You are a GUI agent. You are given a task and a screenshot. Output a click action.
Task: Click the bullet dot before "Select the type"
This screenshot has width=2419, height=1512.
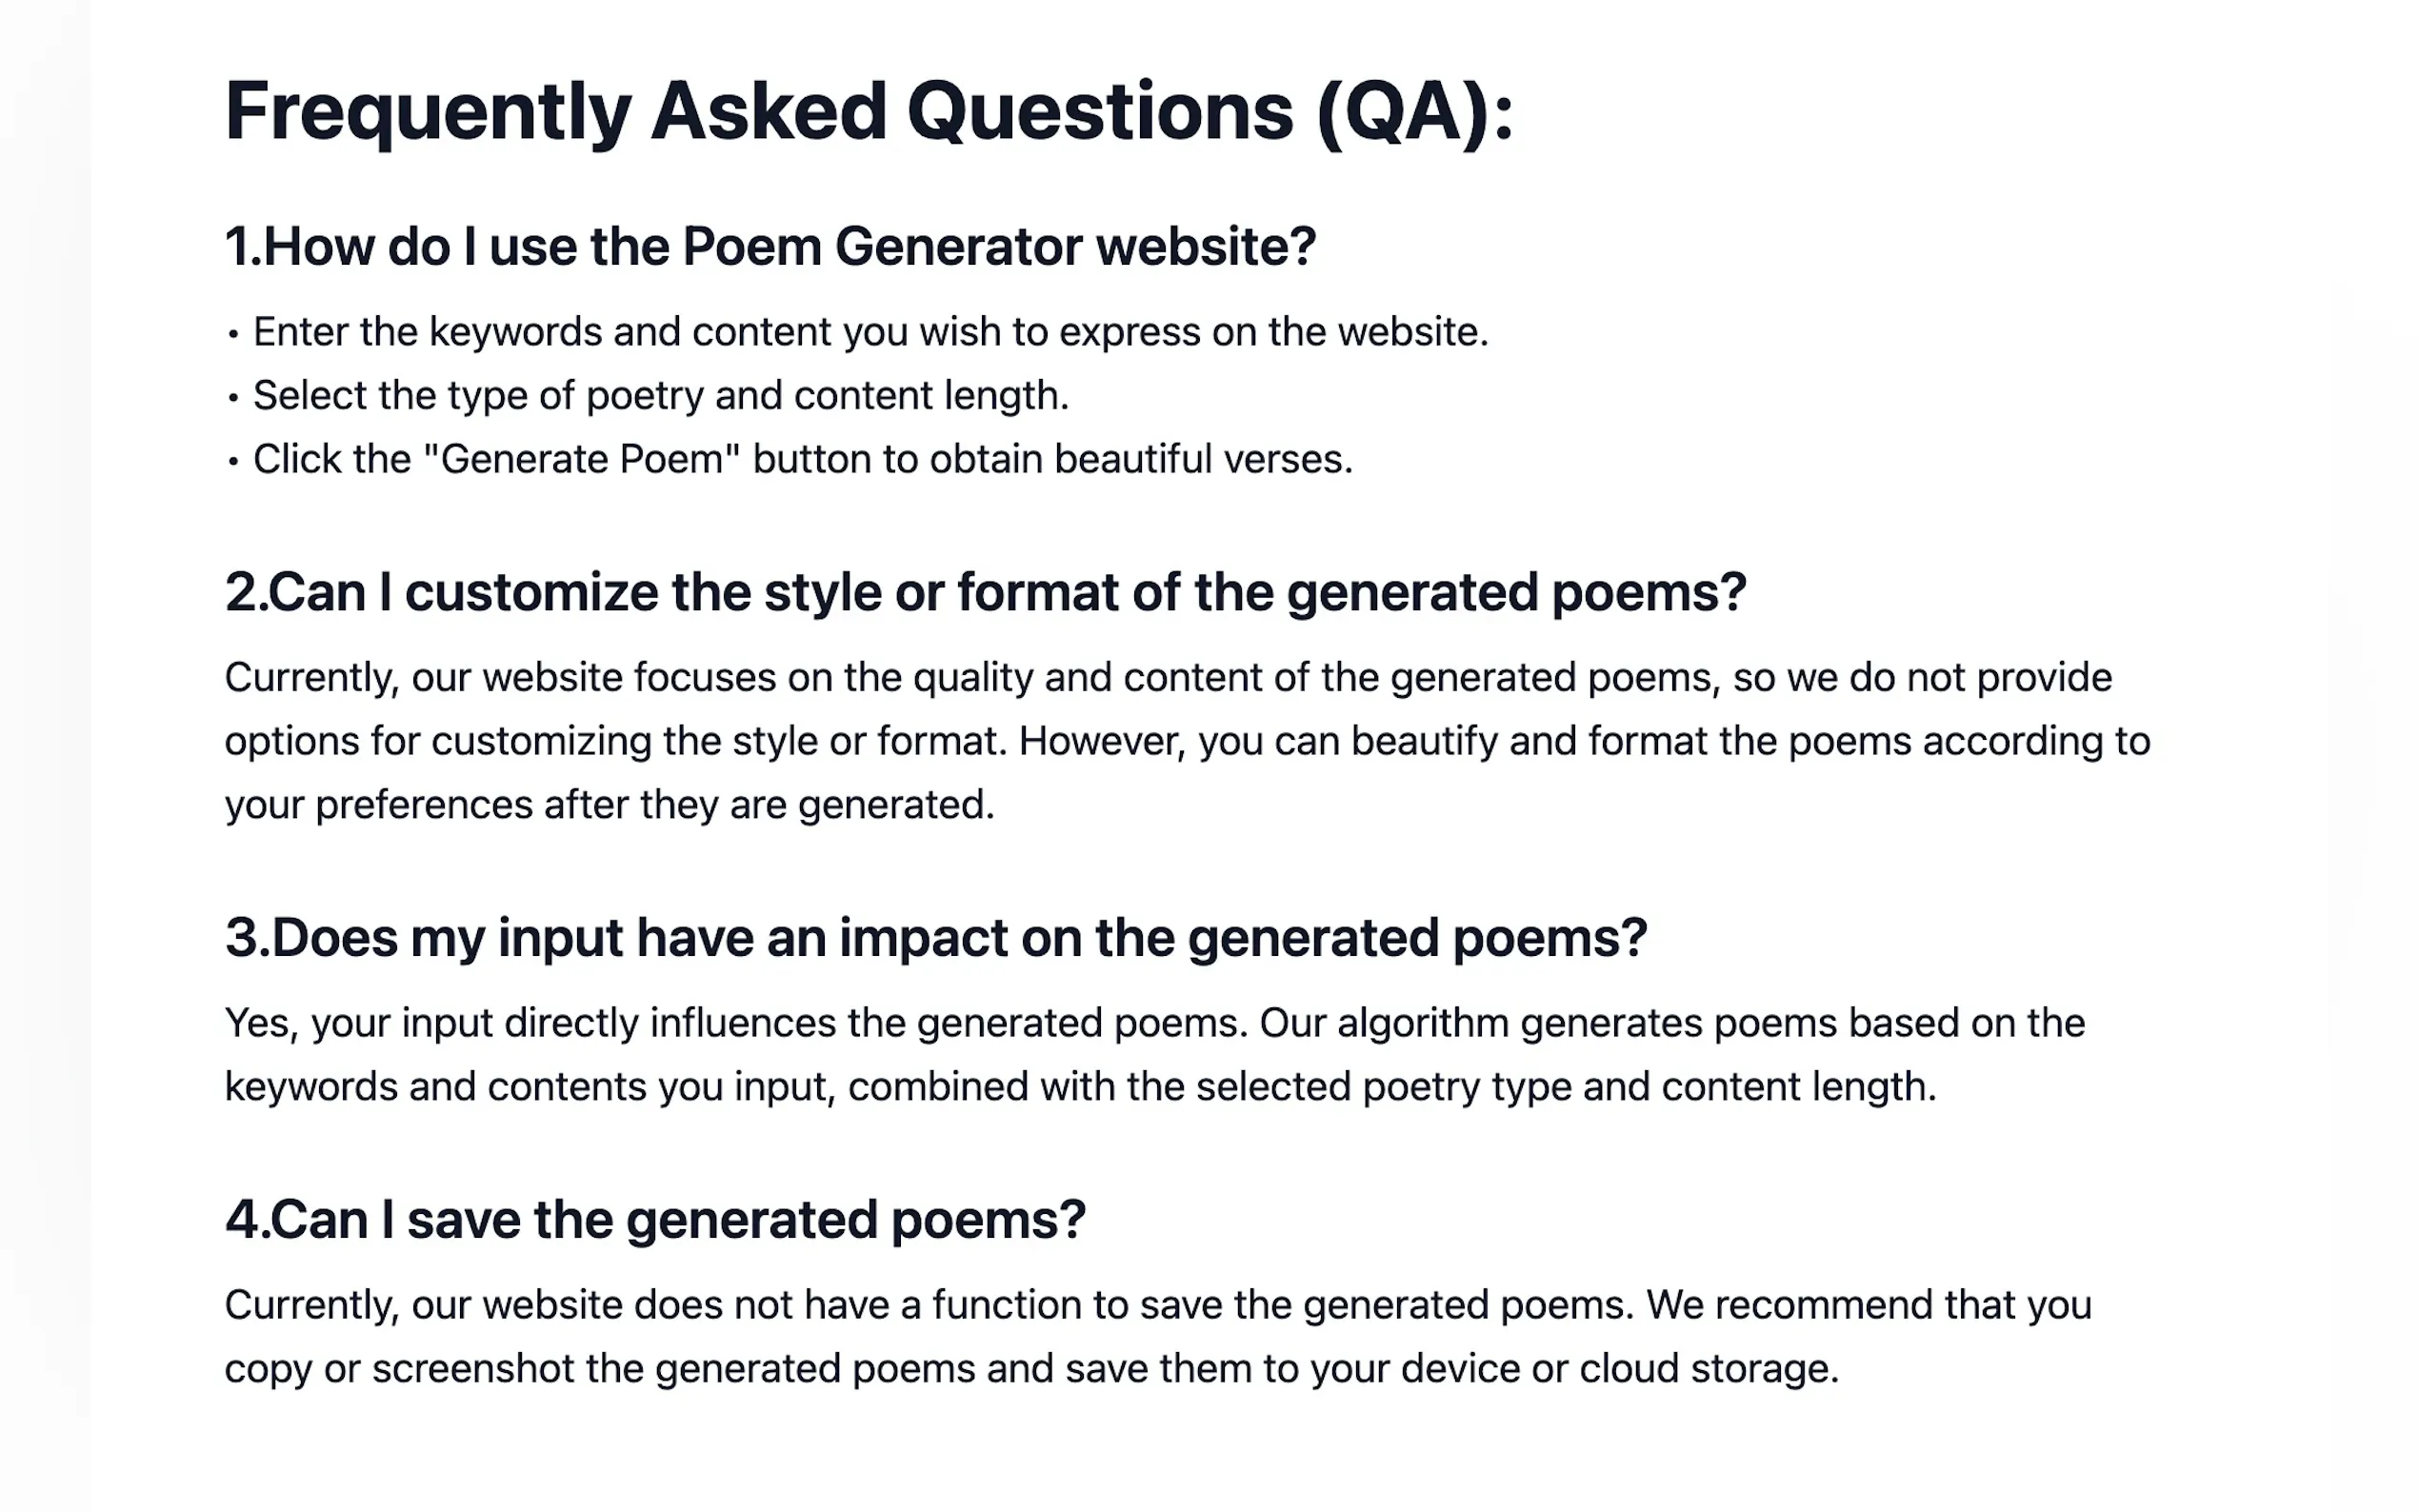[233, 398]
